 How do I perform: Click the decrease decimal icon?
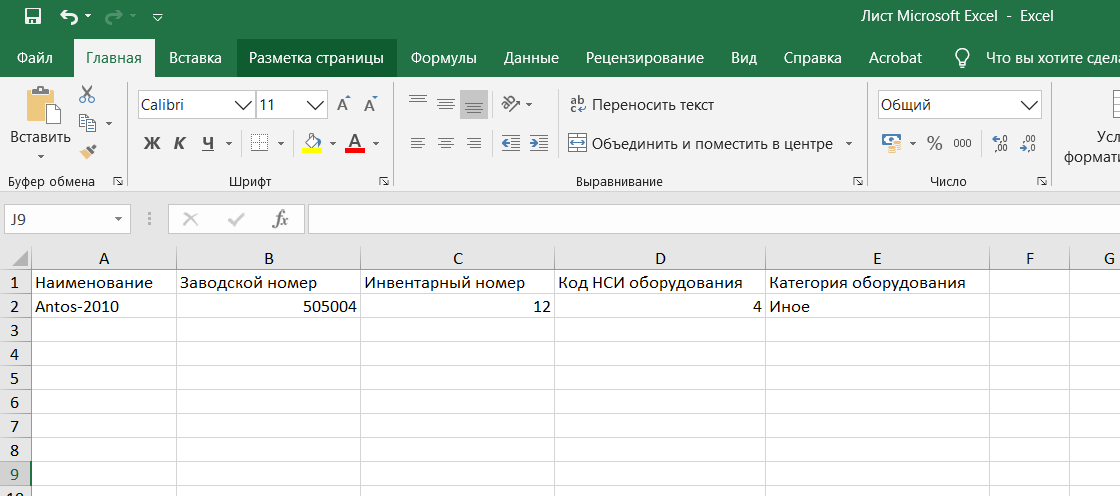coord(1029,144)
